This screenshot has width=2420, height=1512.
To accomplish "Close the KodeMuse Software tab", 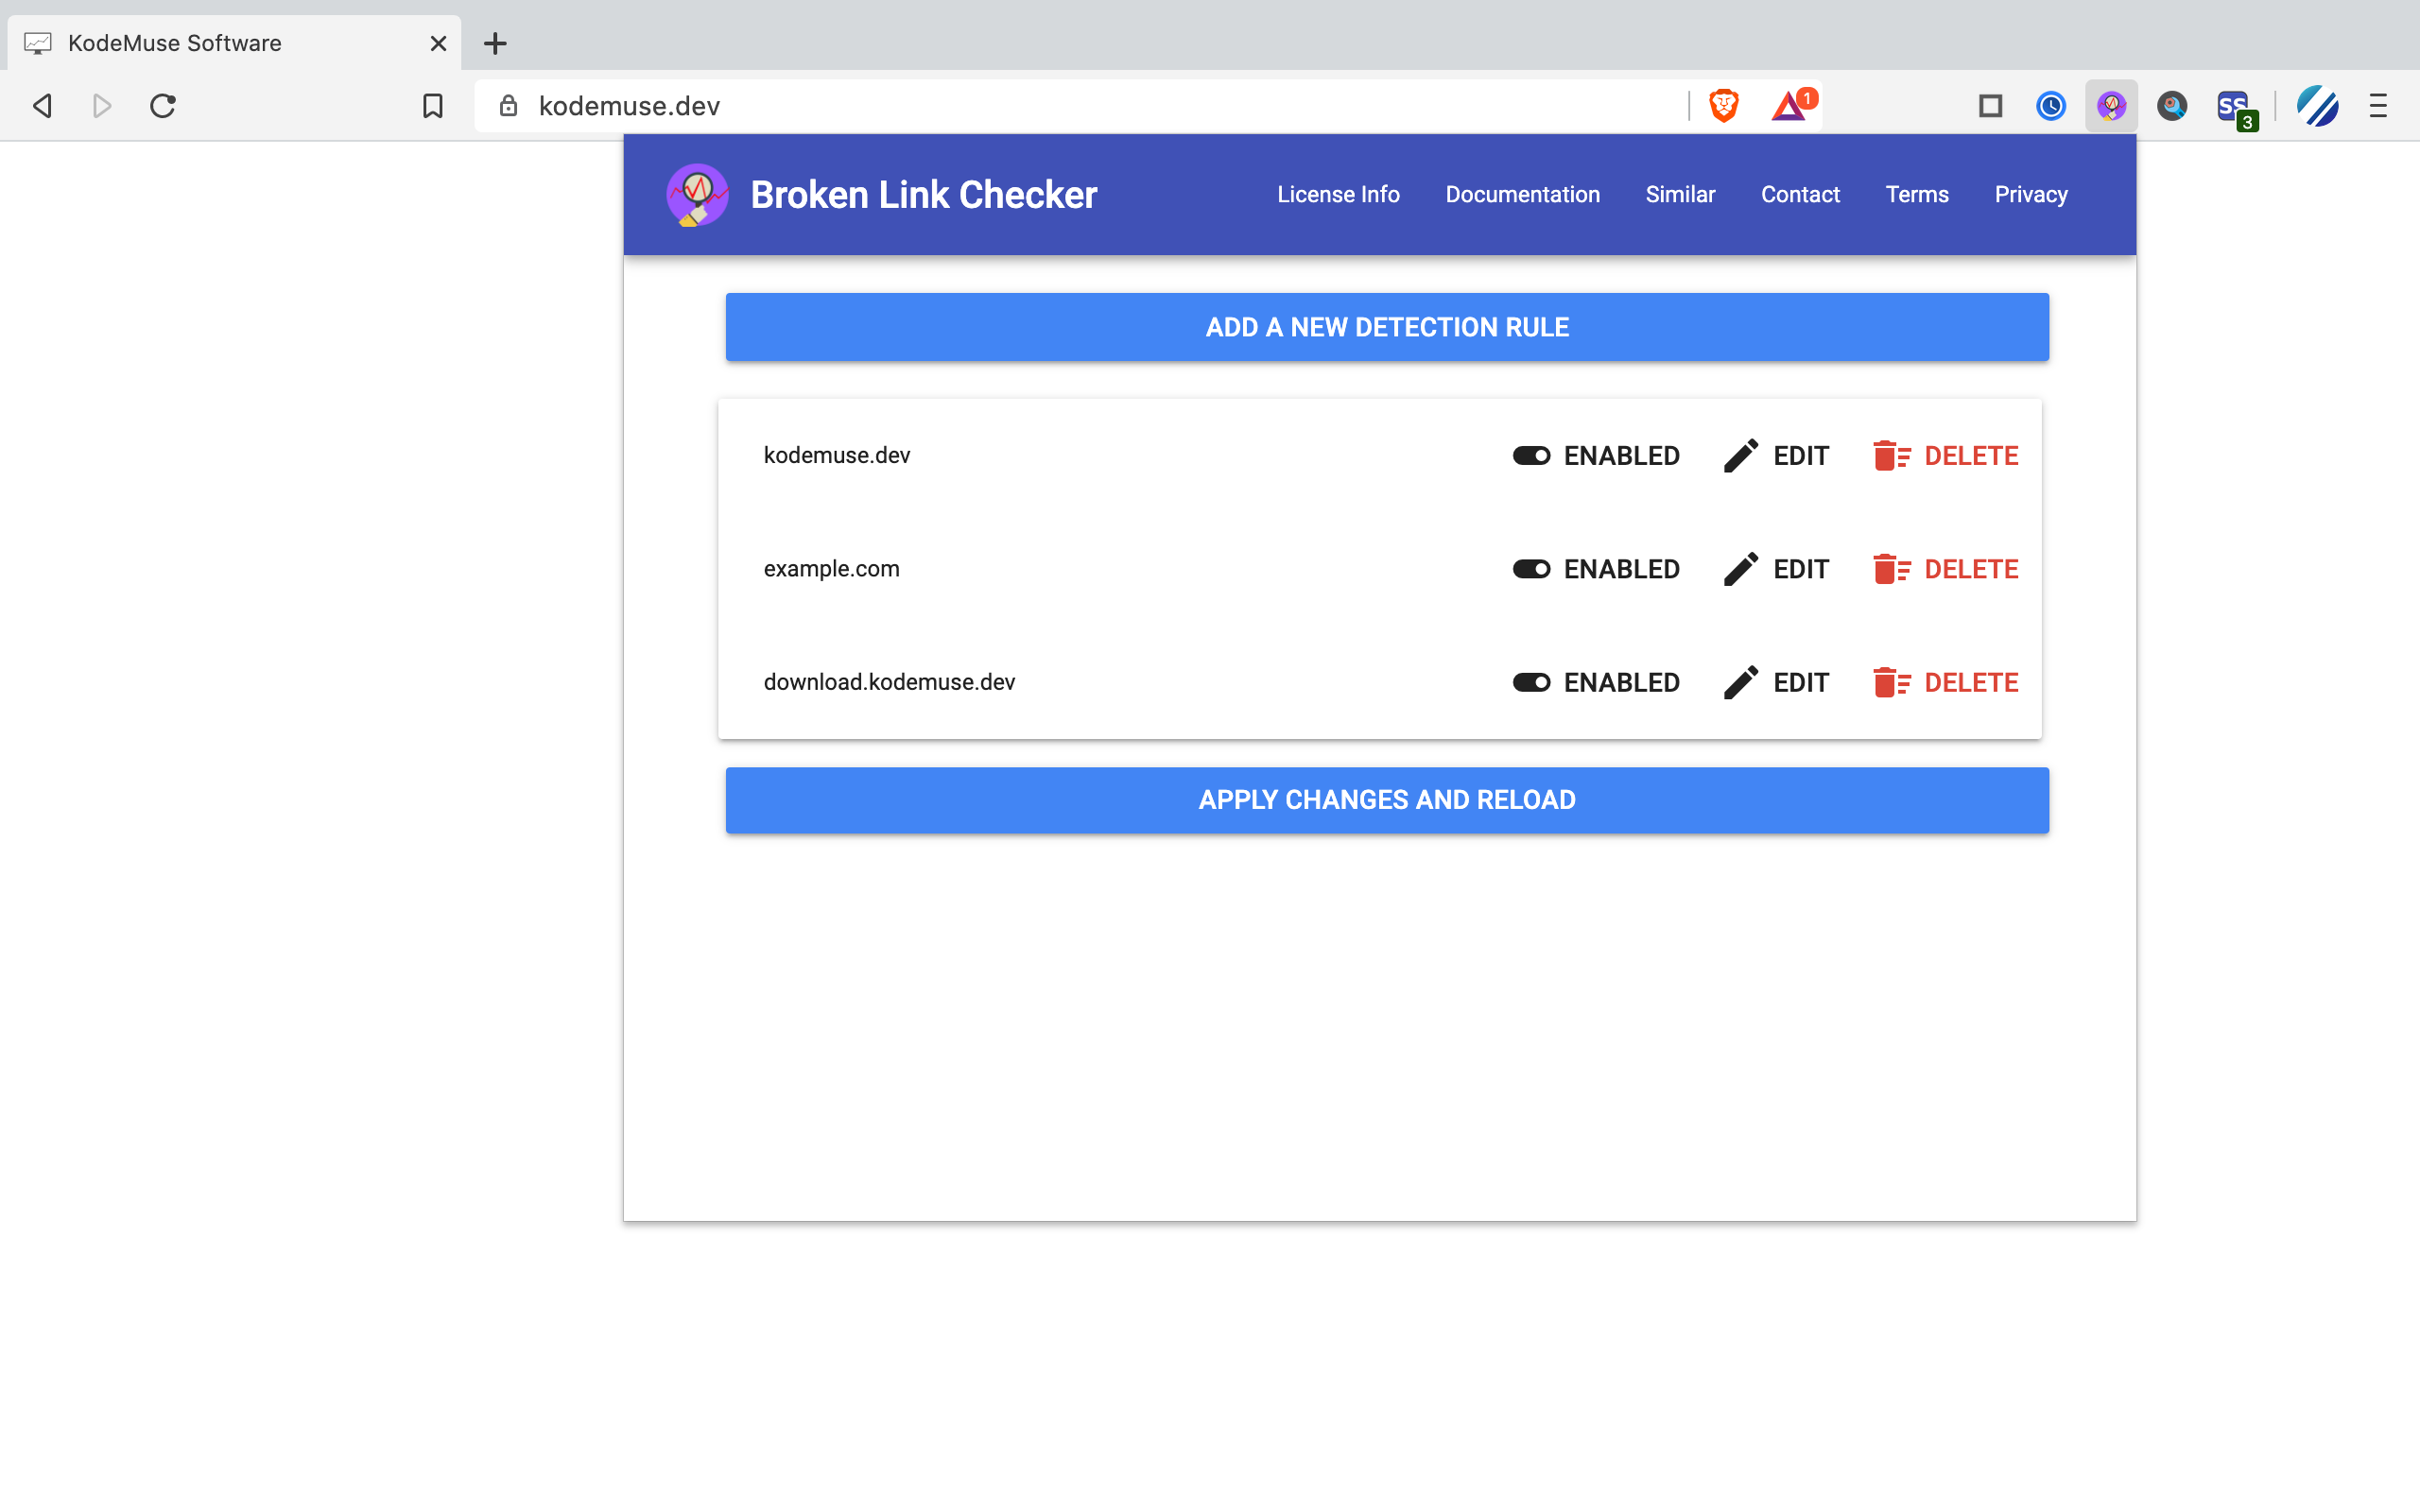I will pos(438,43).
